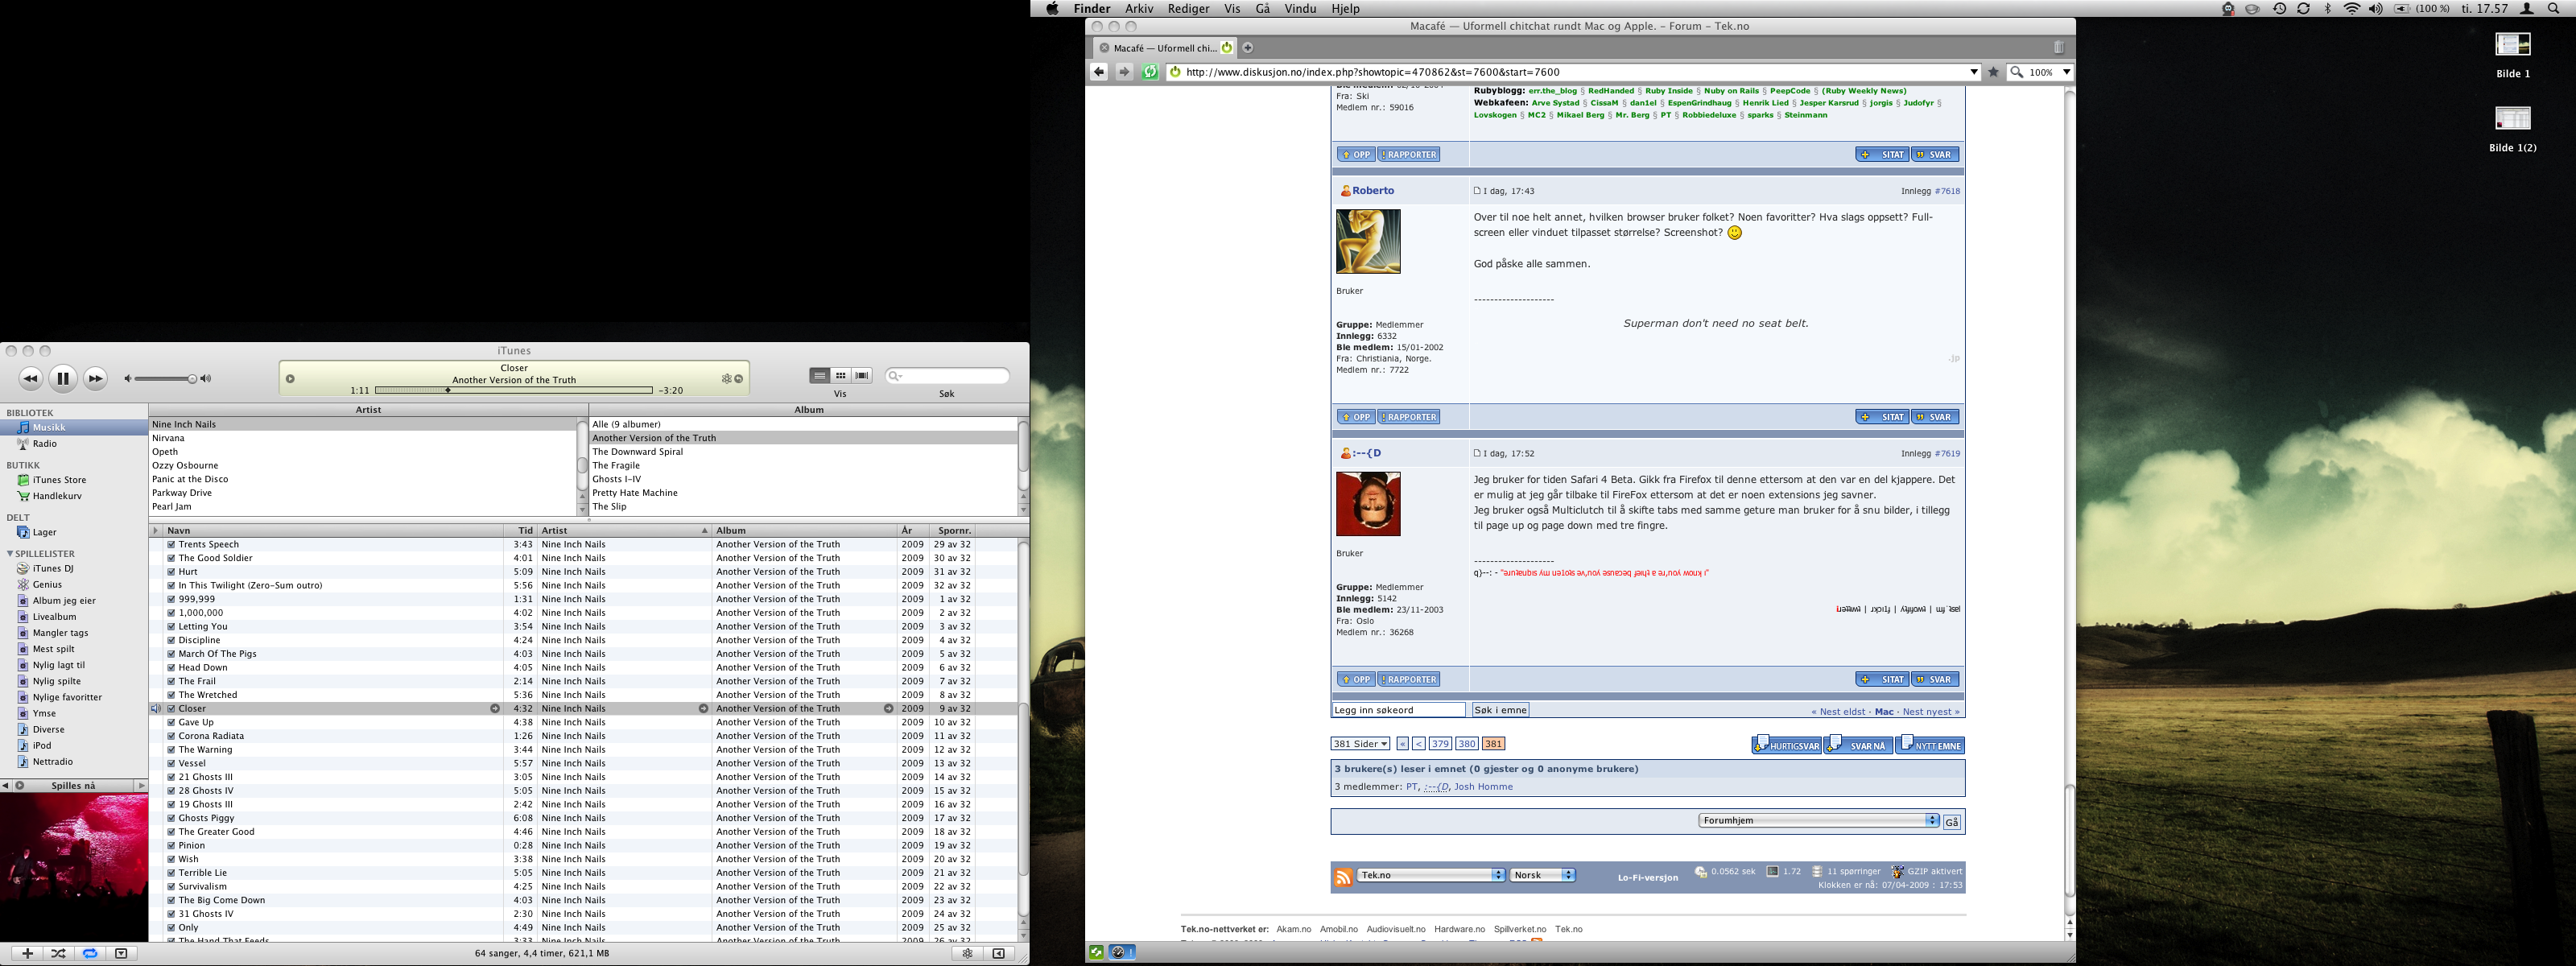The width and height of the screenshot is (2576, 966).
Task: Click the Legg inn søkeord field
Action: pos(1398,710)
